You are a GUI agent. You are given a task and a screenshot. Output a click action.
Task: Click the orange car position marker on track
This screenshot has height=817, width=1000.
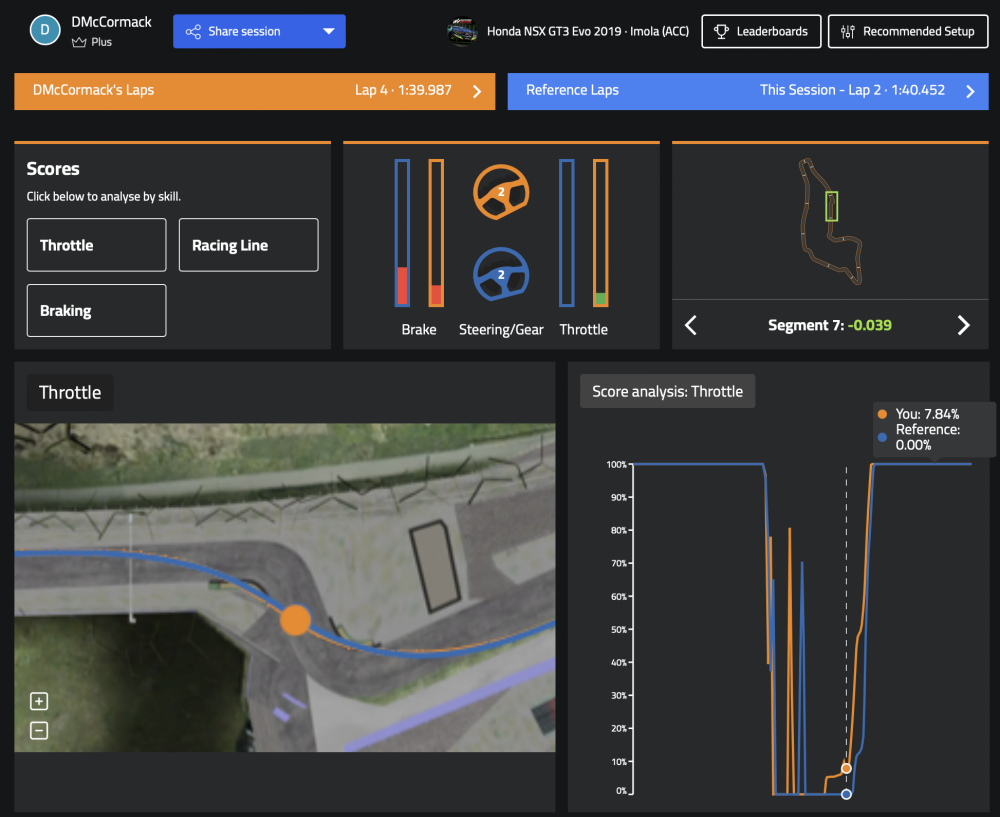tap(295, 619)
